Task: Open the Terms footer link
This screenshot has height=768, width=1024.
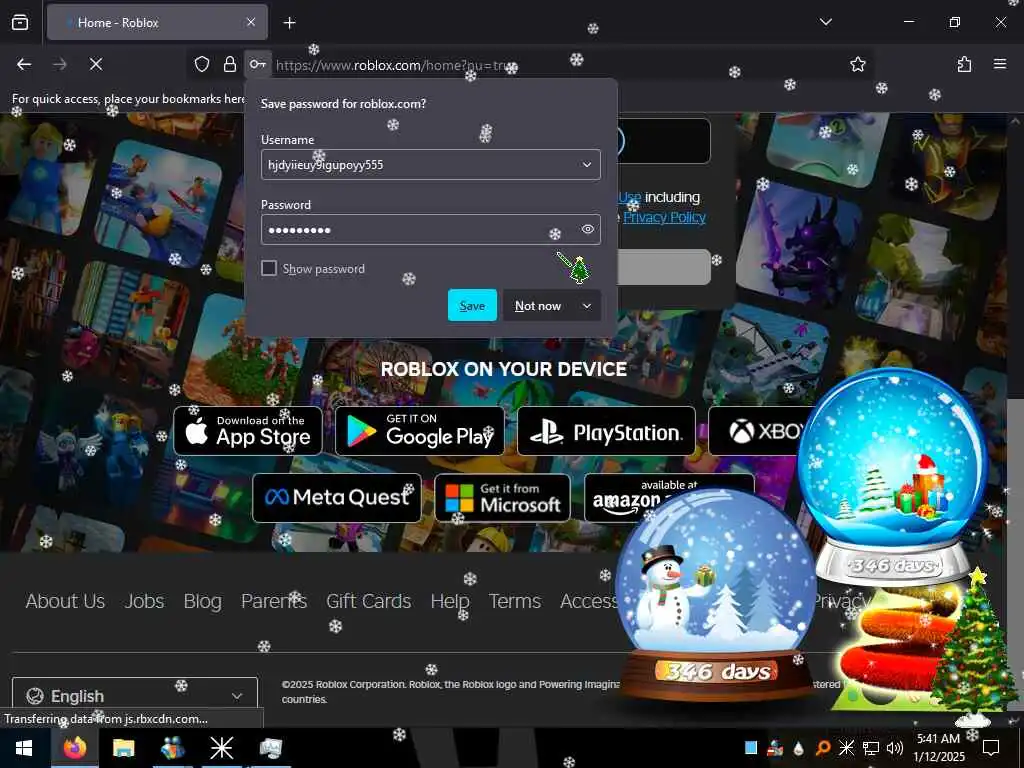Action: [x=515, y=601]
